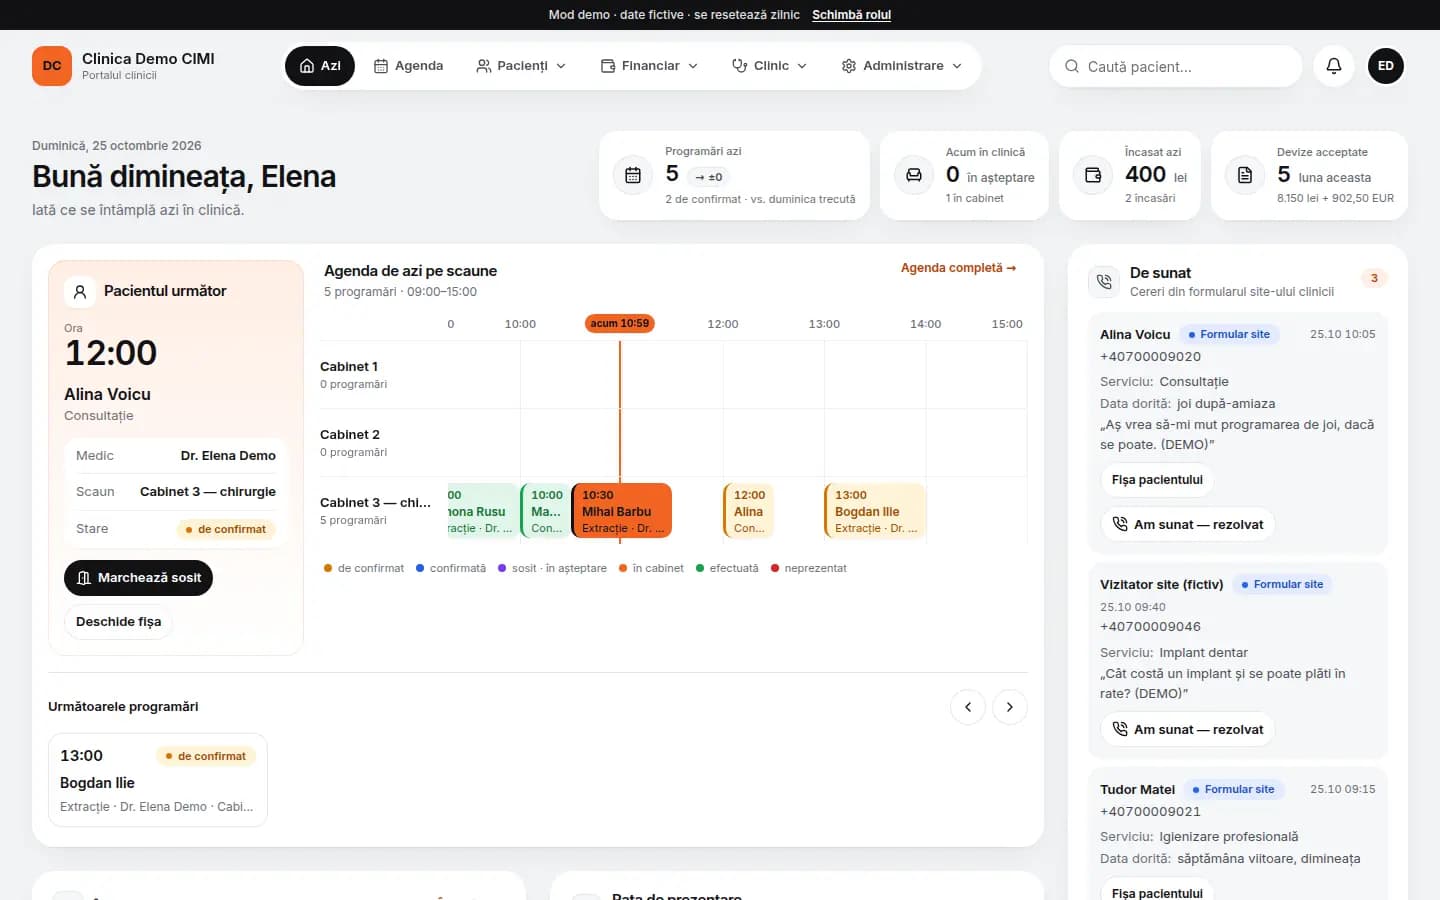The width and height of the screenshot is (1440, 900).
Task: Open the 13:00 Bogdan Ilie upcoming appointment card
Action: [x=158, y=781]
